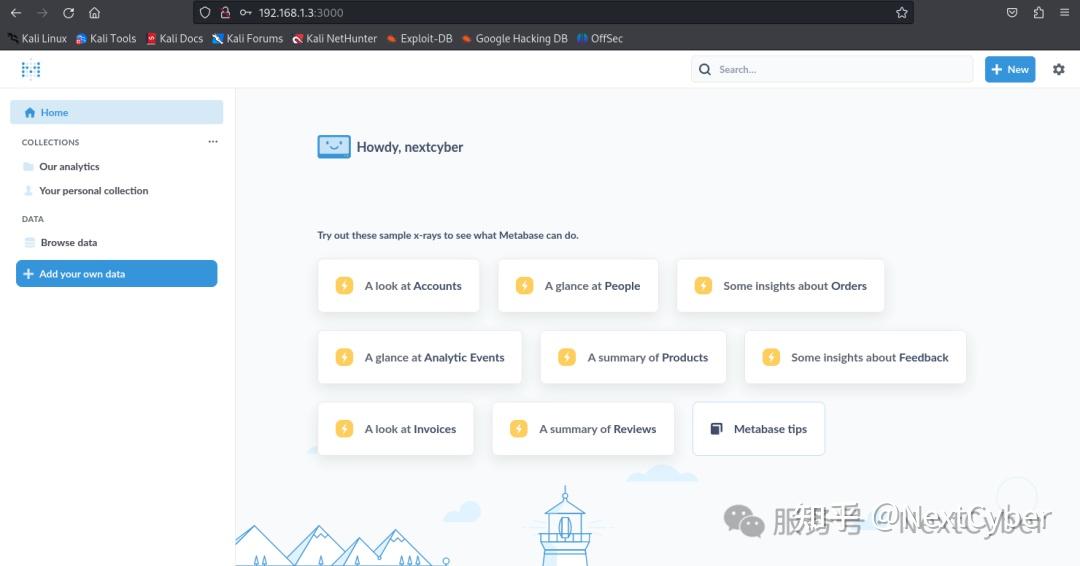
Task: Click the bolt icon on Products card
Action: pyautogui.click(x=567, y=357)
